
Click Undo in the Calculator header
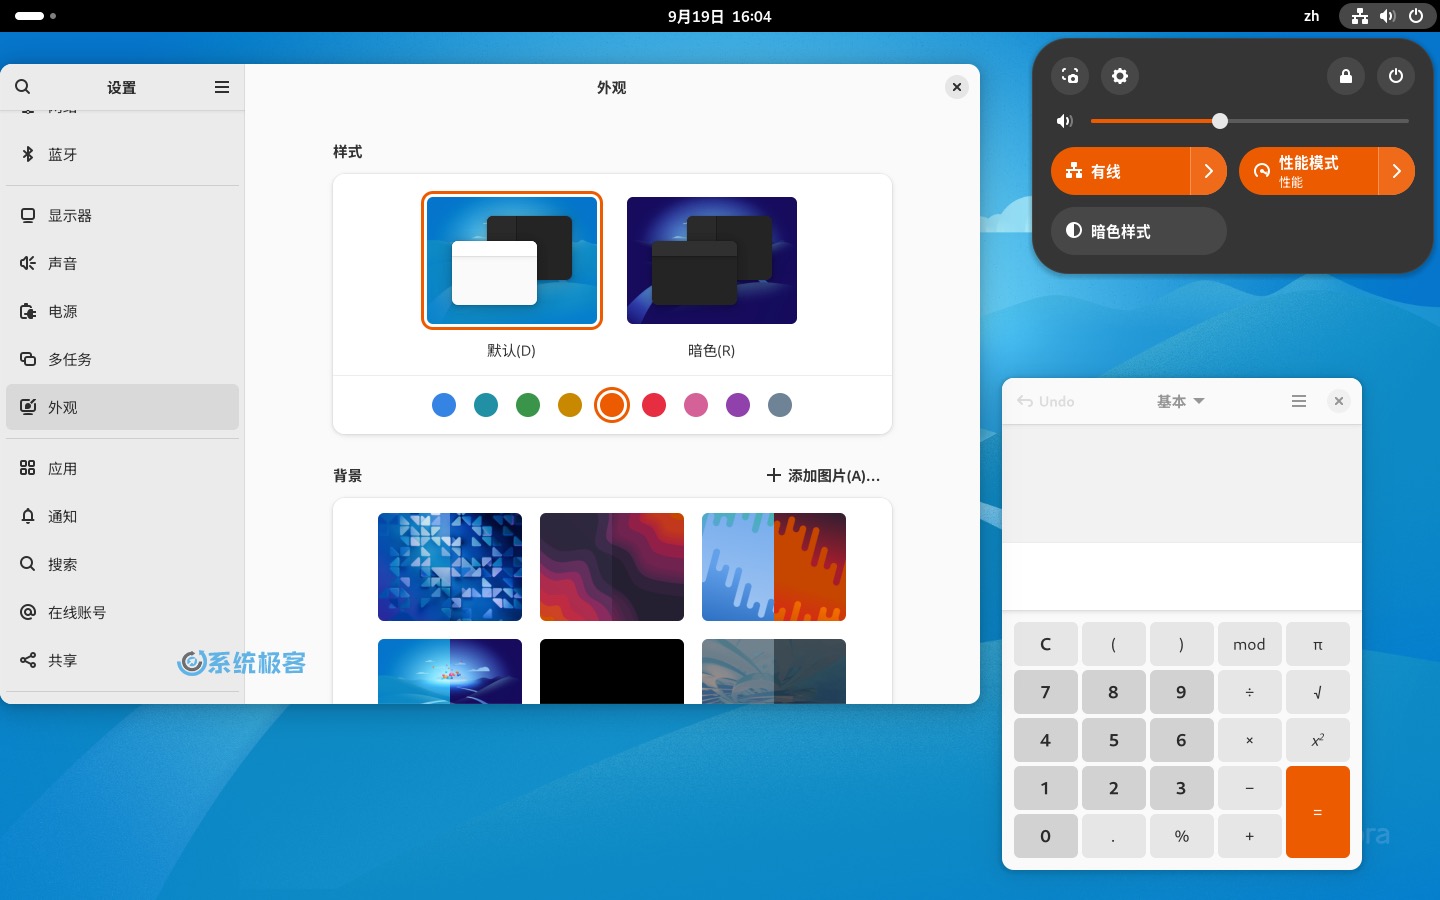1046,401
